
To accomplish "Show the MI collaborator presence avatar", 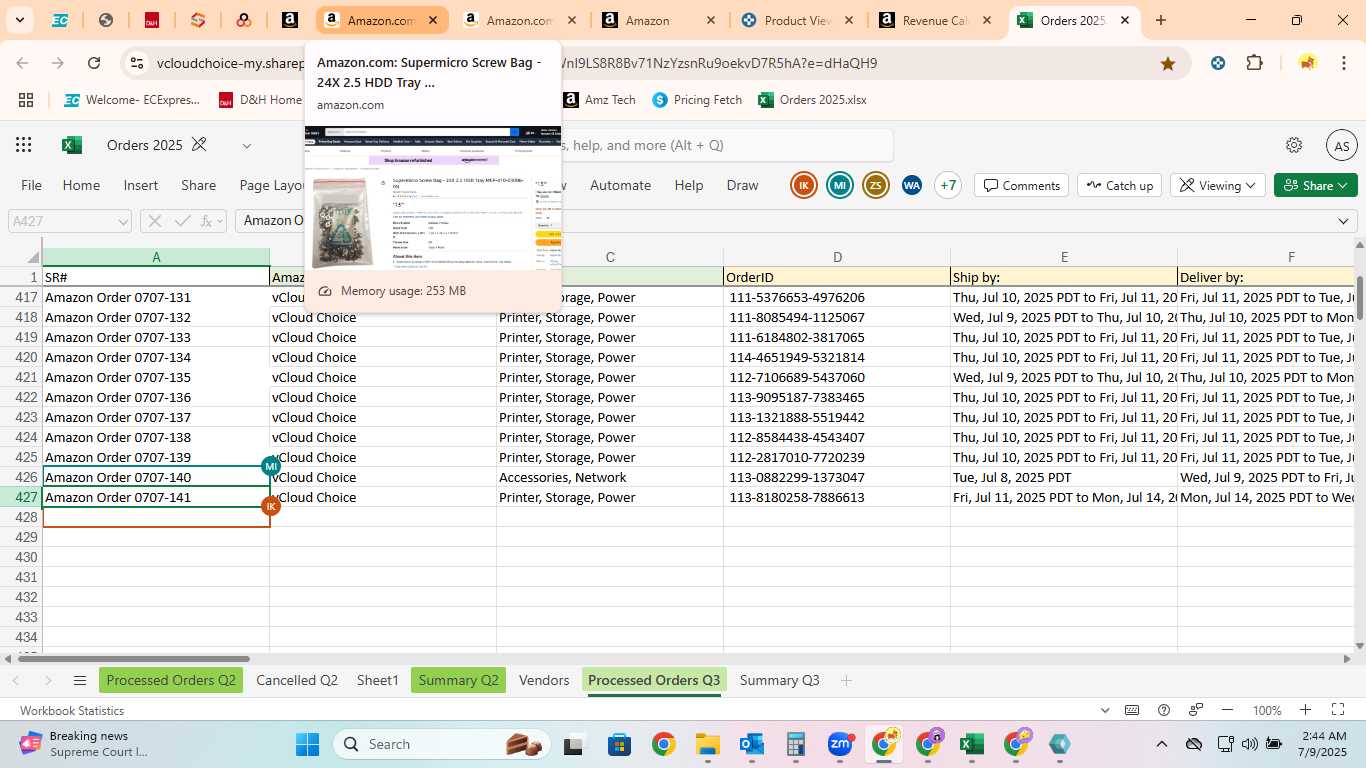I will [x=840, y=185].
